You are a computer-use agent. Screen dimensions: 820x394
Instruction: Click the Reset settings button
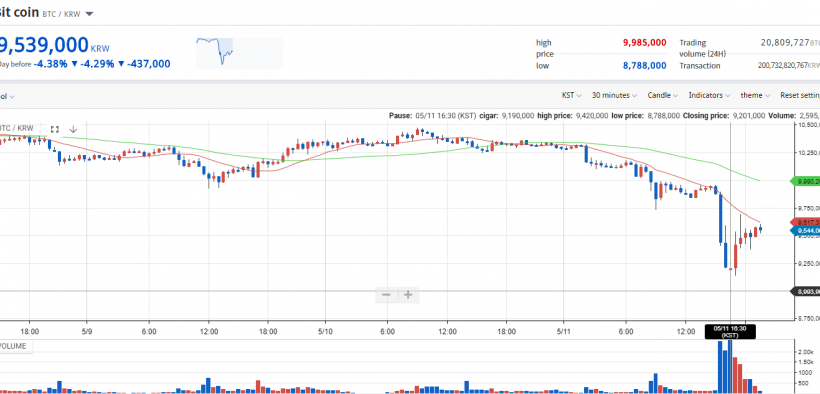point(800,95)
